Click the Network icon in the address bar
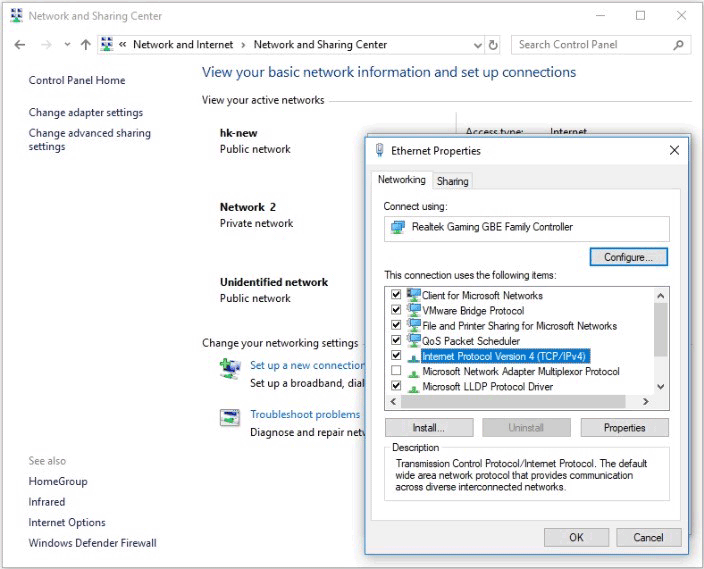Image resolution: width=704 pixels, height=569 pixels. pos(107,44)
